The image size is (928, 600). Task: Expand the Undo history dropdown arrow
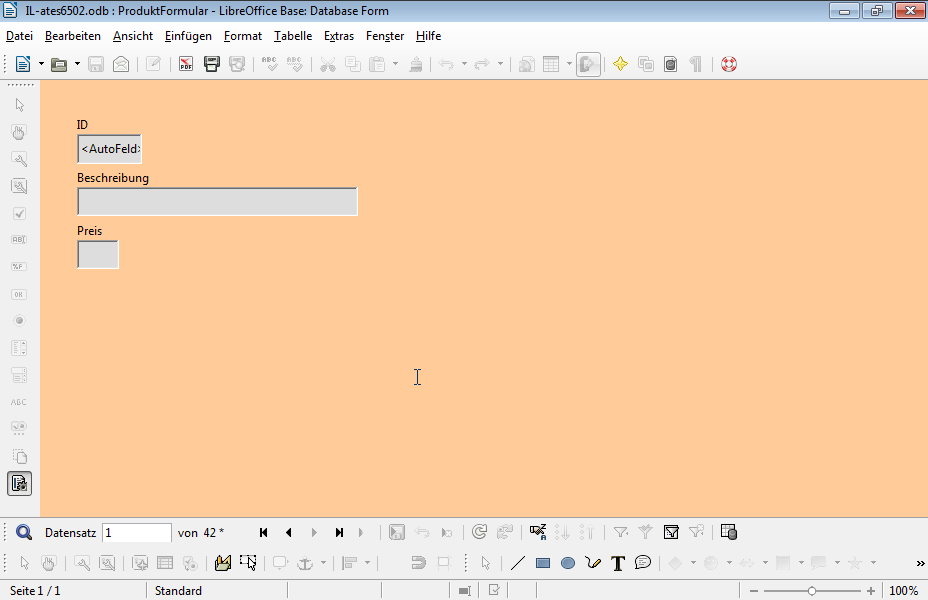point(464,64)
